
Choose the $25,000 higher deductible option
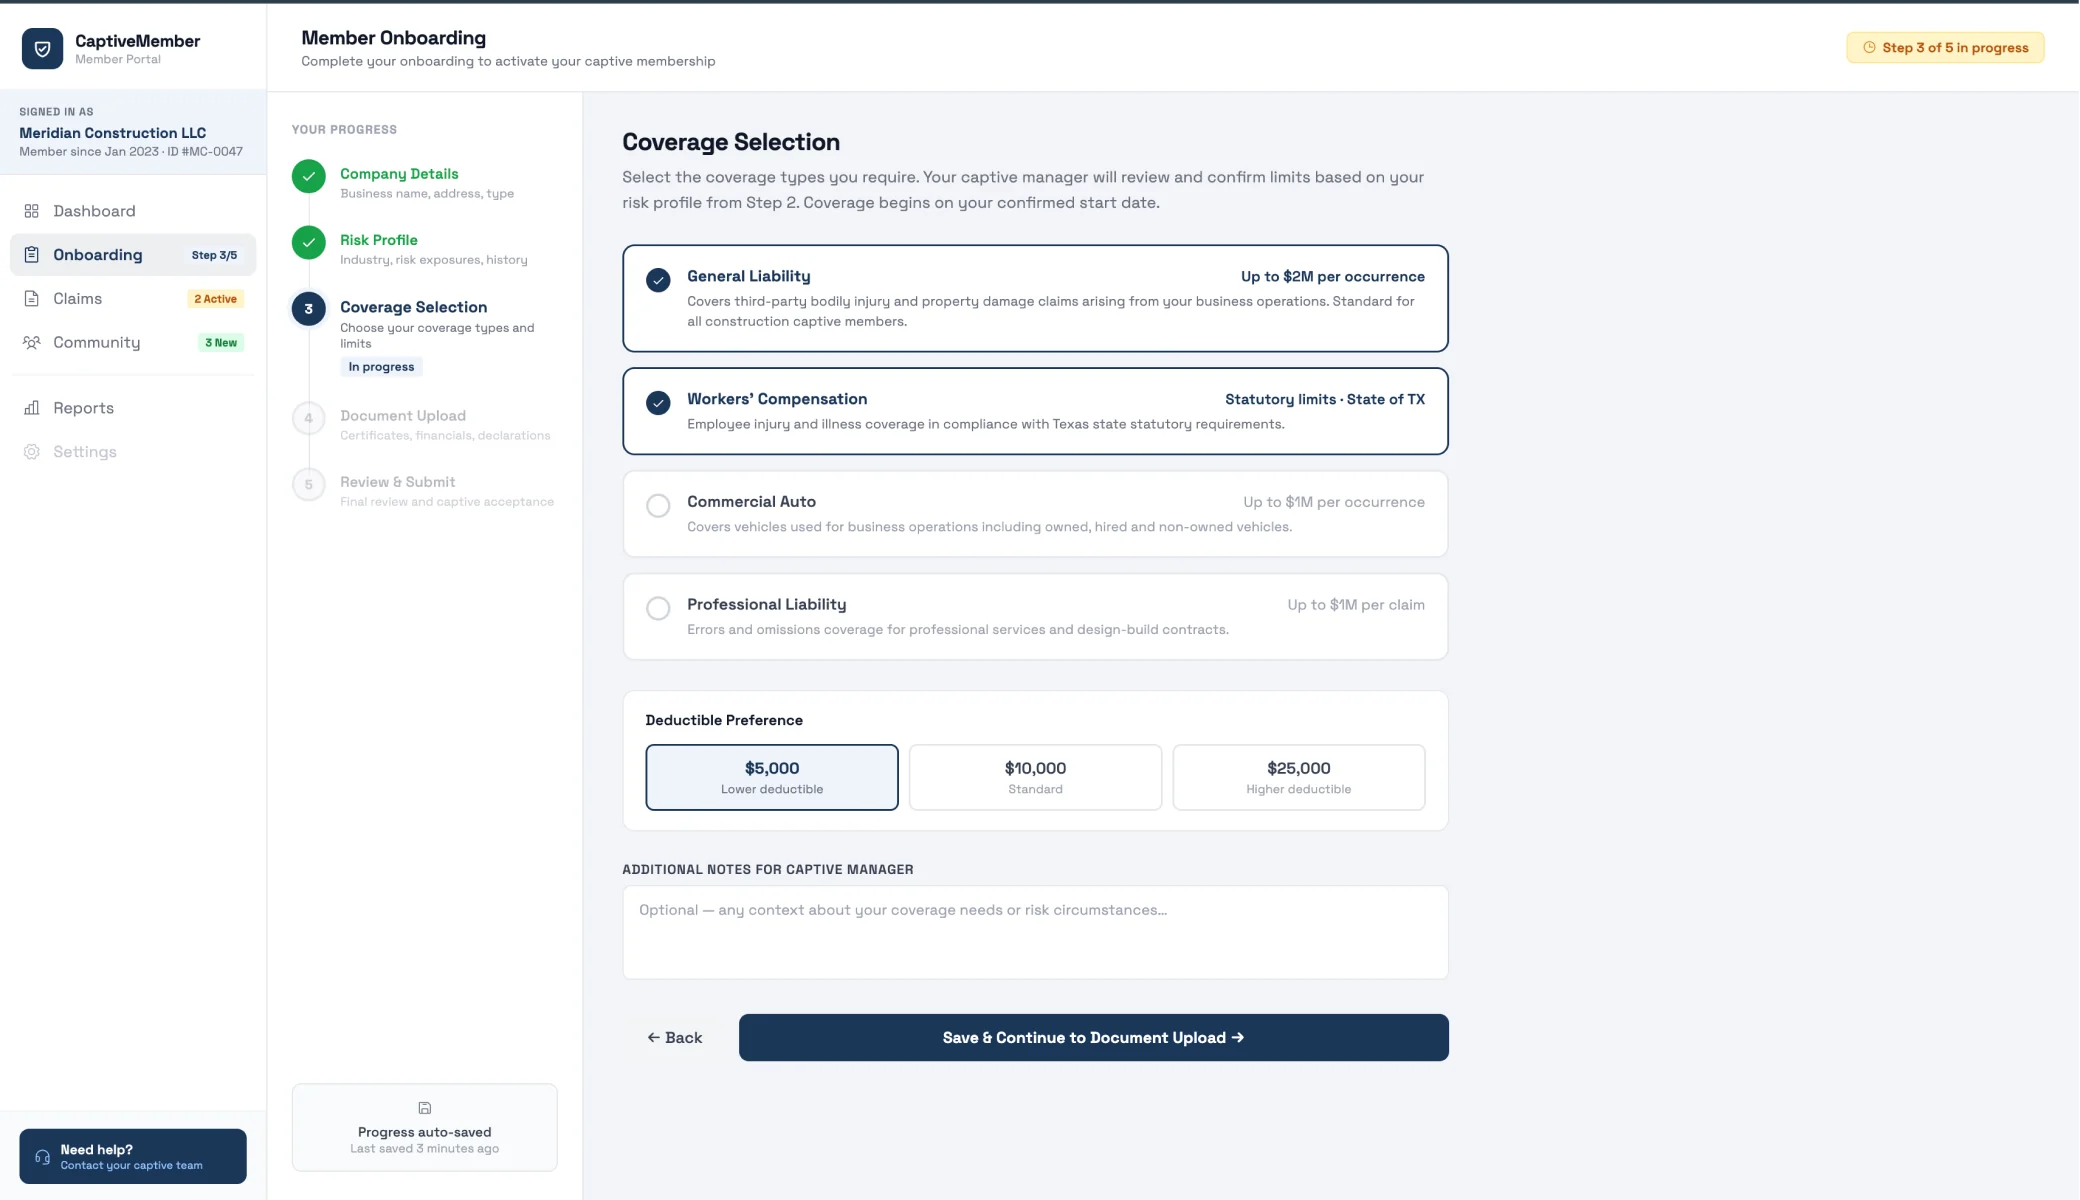[1298, 777]
